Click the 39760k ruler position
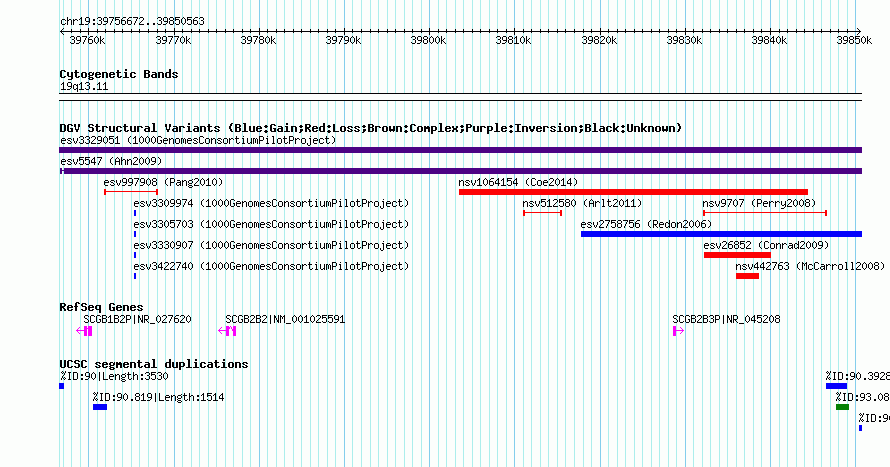 pyautogui.click(x=87, y=40)
